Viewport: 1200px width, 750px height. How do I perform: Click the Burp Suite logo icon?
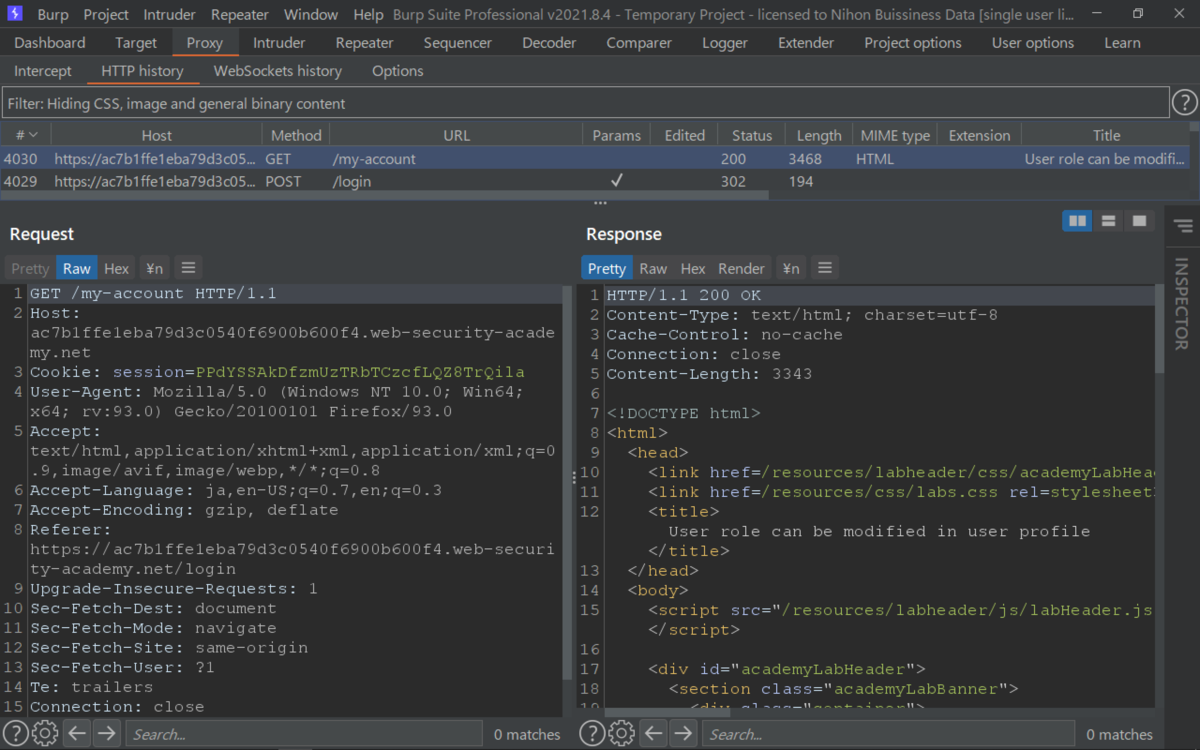coord(14,14)
